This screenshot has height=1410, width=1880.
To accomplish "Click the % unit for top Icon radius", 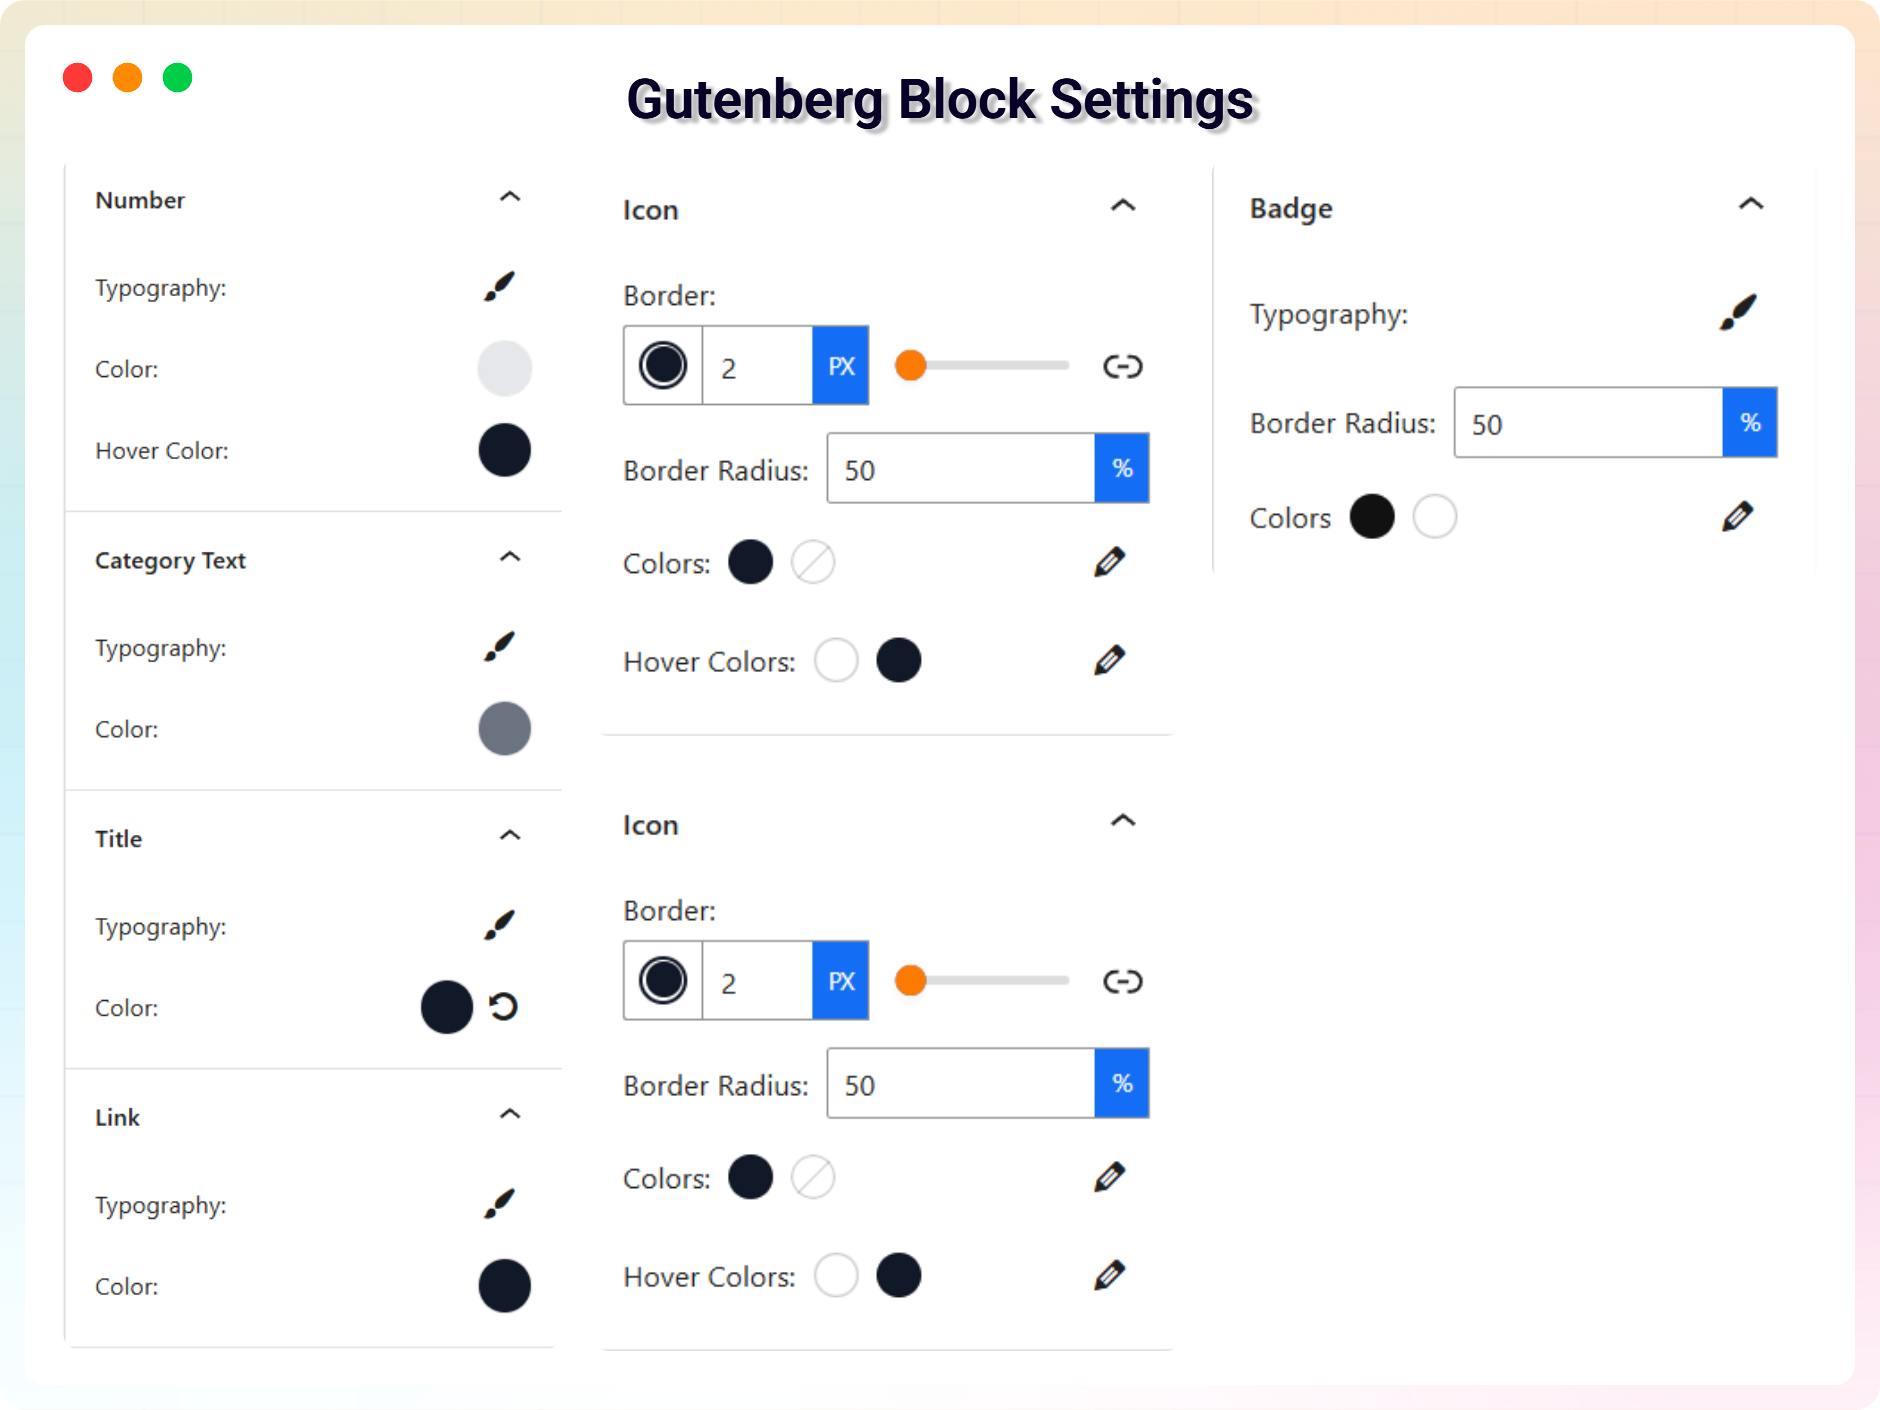I will [1122, 469].
